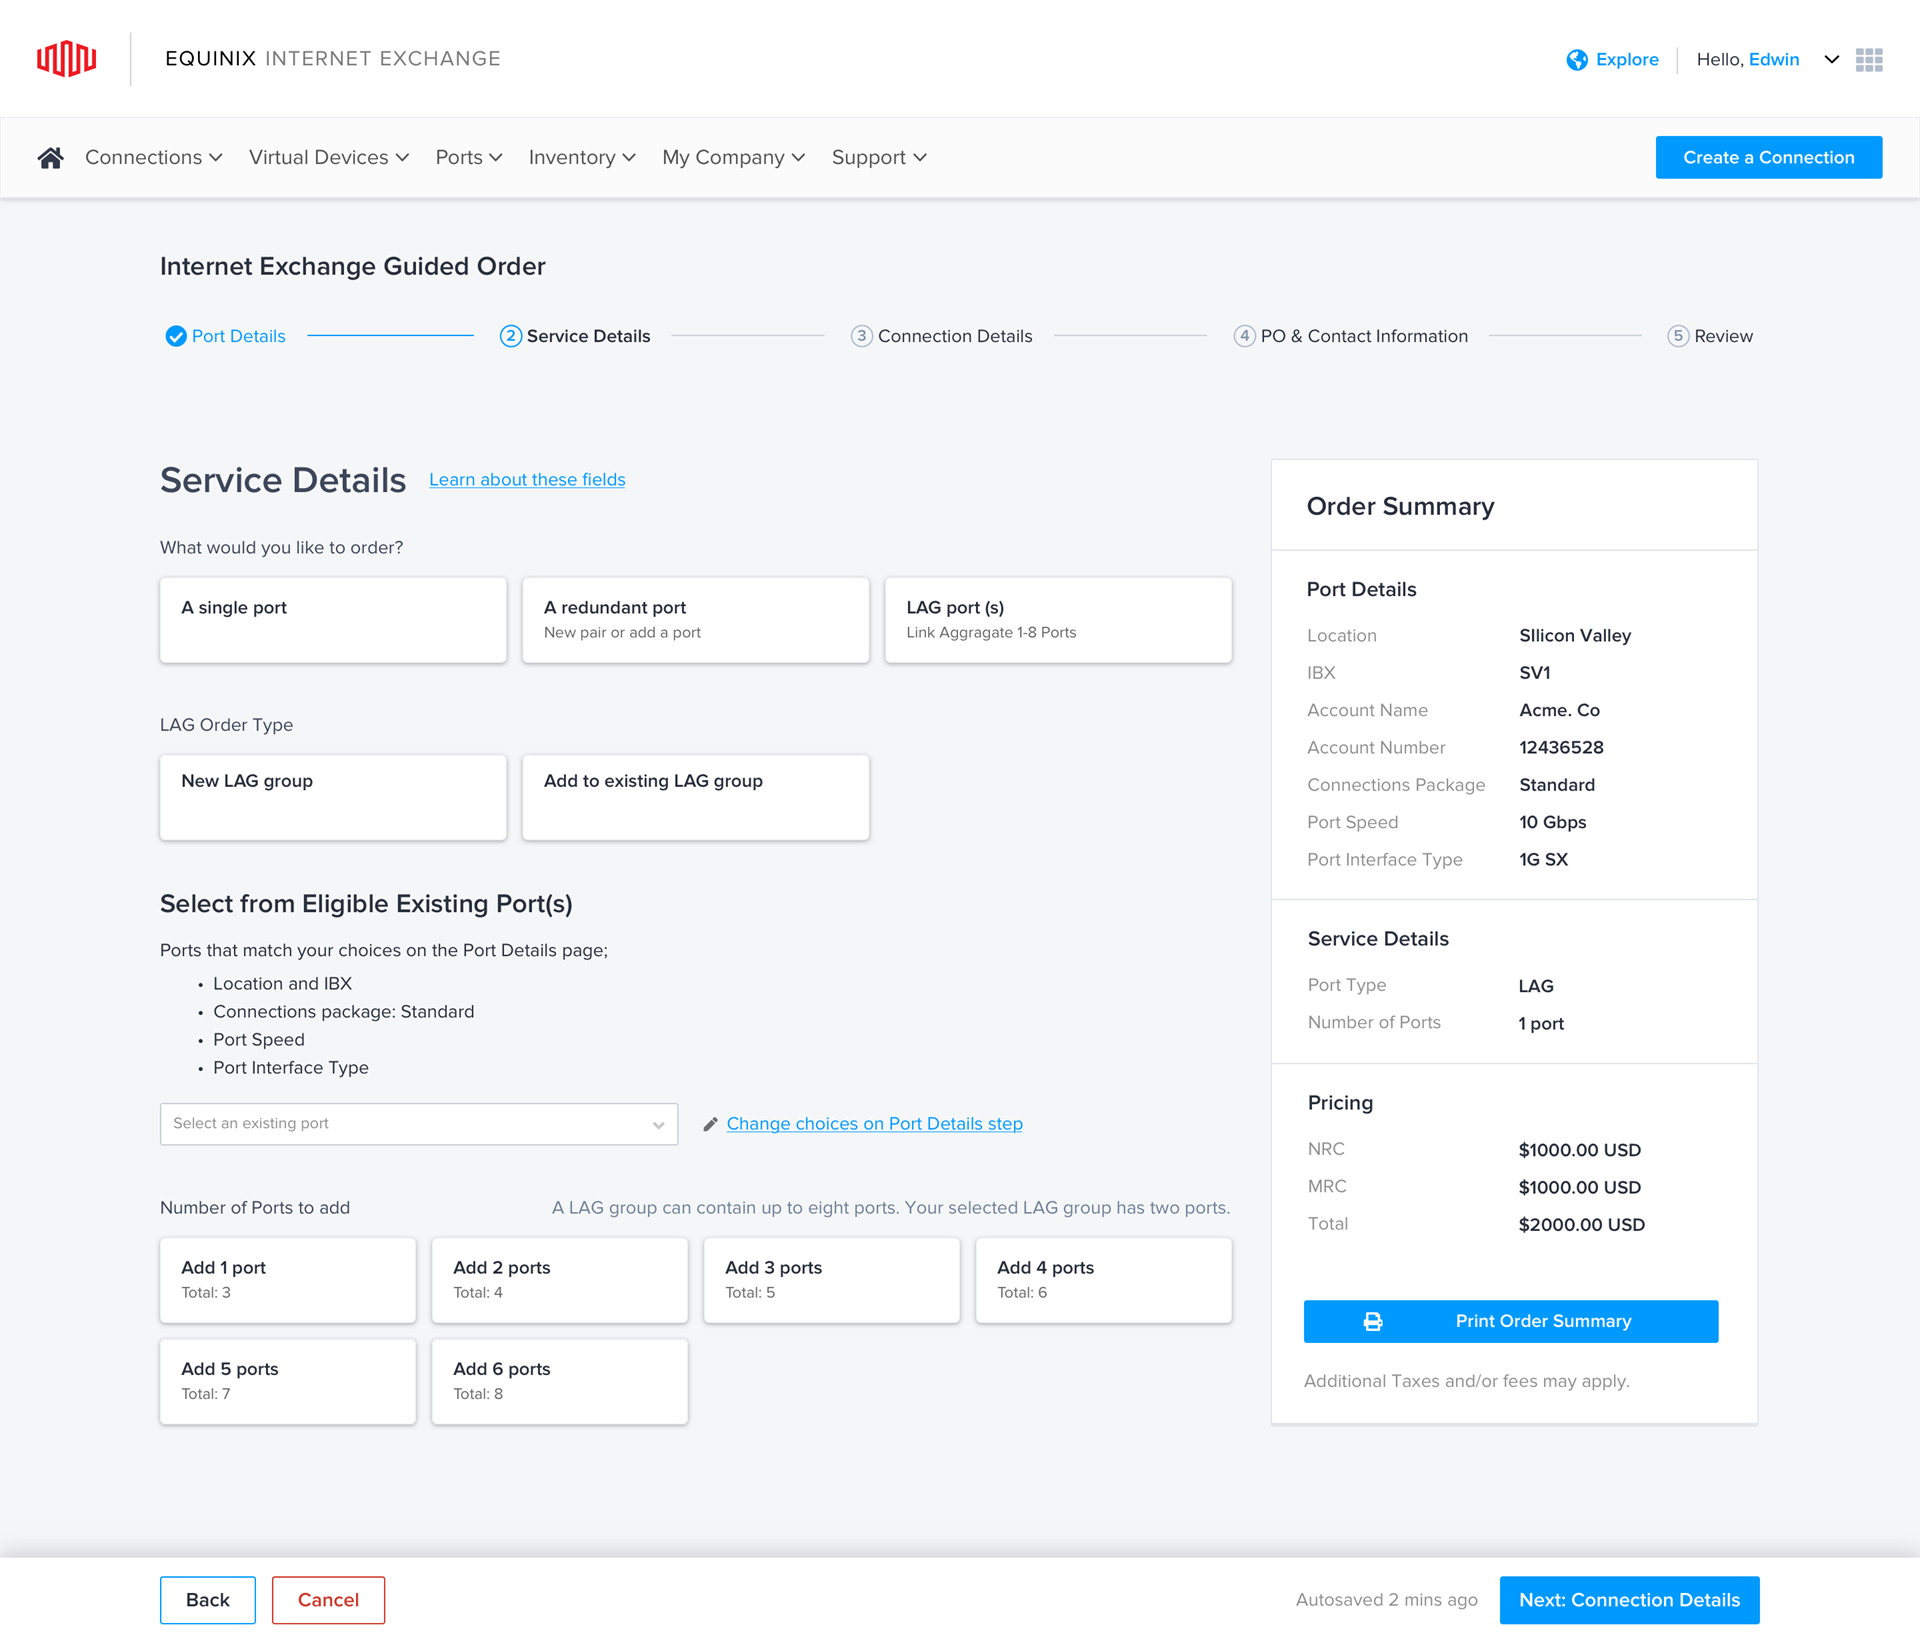Open the Support dropdown

(879, 158)
